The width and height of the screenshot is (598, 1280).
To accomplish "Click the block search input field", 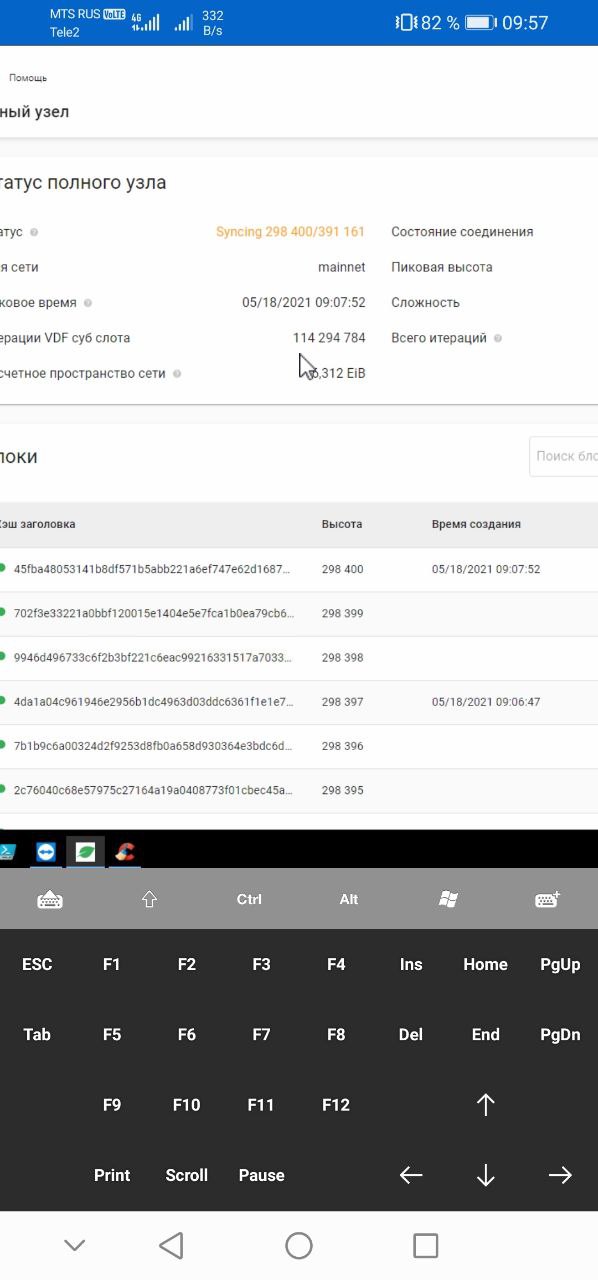I will (x=564, y=456).
